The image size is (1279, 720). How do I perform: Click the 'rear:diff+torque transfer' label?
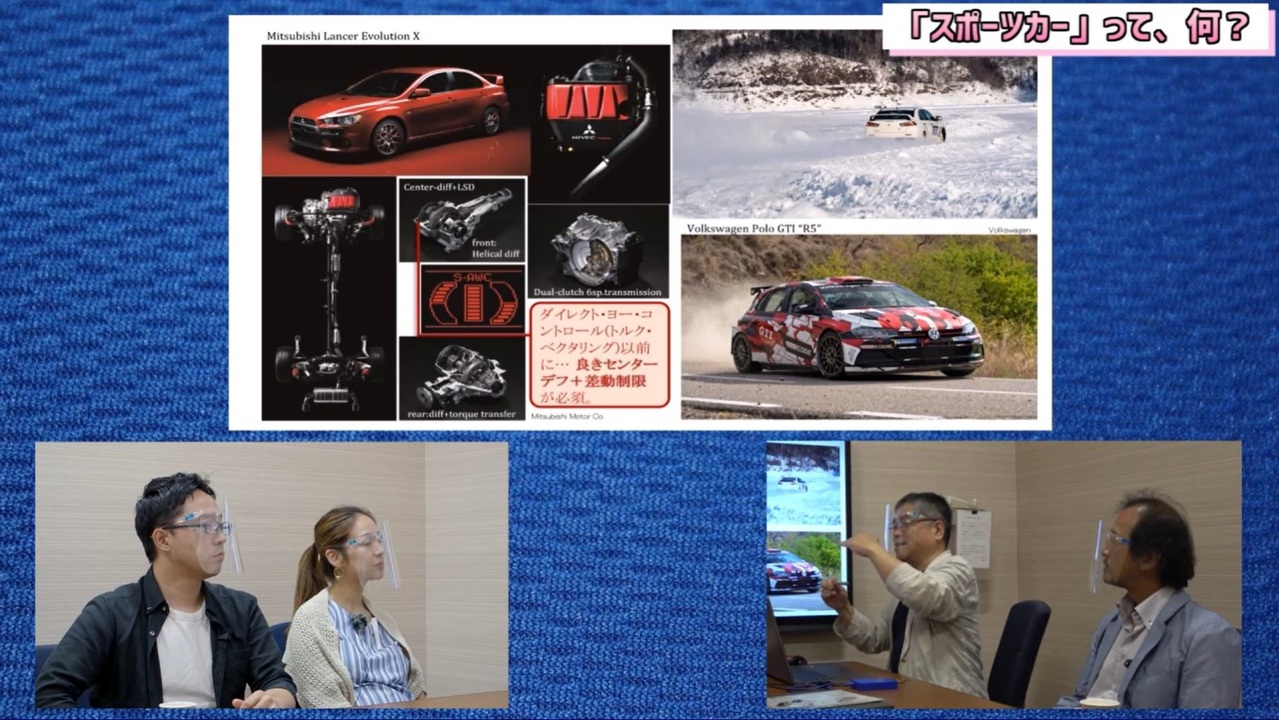pos(461,414)
